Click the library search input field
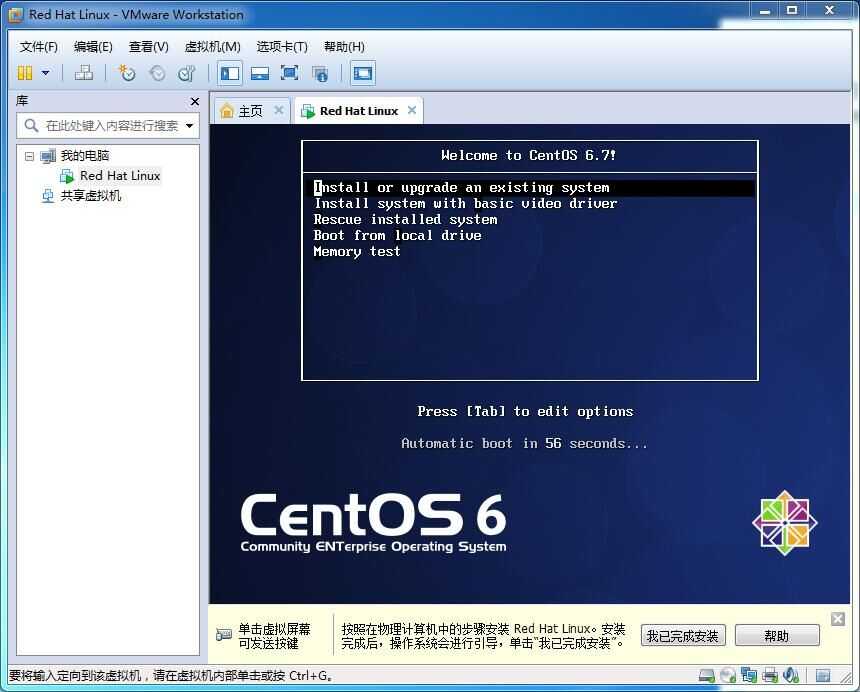Image resolution: width=860 pixels, height=692 pixels. coord(112,126)
